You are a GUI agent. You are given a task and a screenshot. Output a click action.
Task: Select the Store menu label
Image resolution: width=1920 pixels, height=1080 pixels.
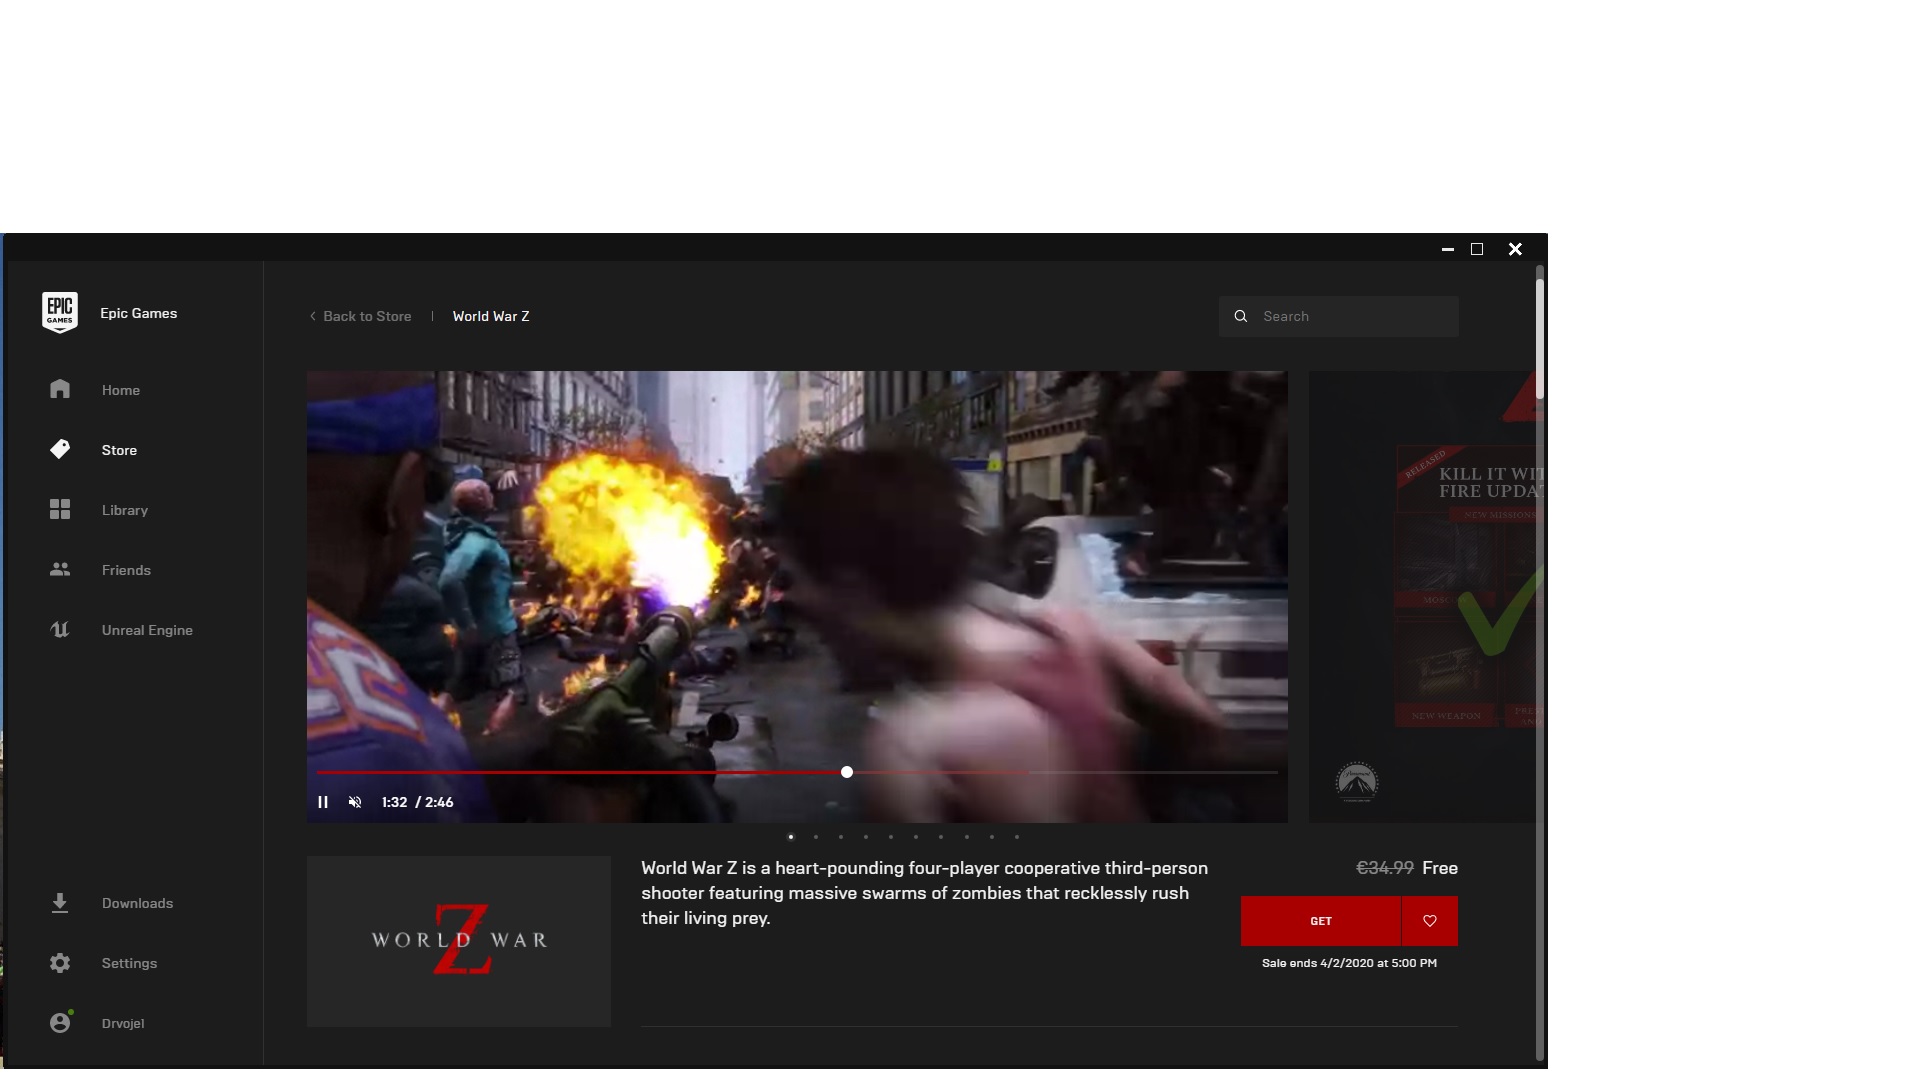[x=119, y=450]
